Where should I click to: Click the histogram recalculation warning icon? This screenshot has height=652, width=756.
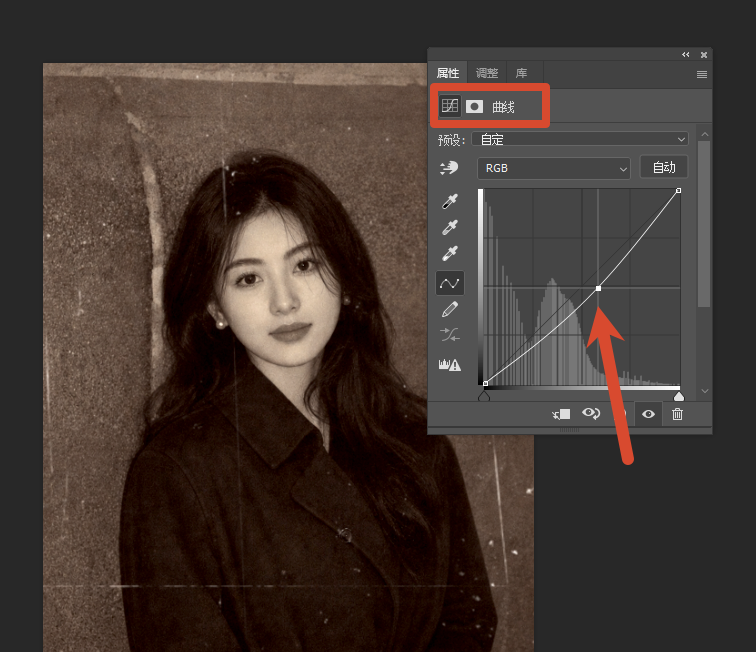(x=449, y=365)
